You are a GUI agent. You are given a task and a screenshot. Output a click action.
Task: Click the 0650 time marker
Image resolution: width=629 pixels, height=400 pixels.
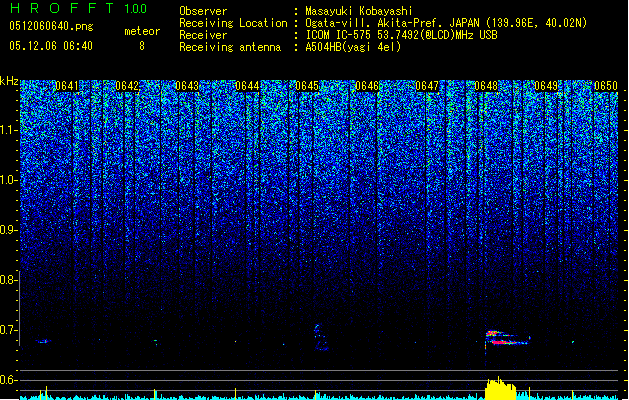coord(606,86)
